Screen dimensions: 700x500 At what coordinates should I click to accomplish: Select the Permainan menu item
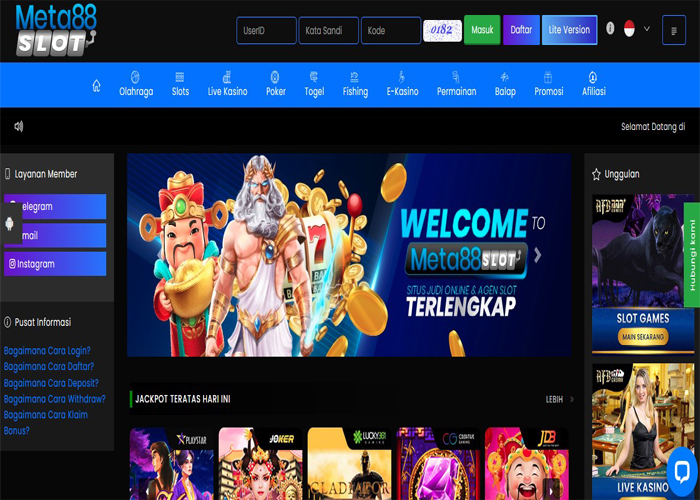click(456, 84)
